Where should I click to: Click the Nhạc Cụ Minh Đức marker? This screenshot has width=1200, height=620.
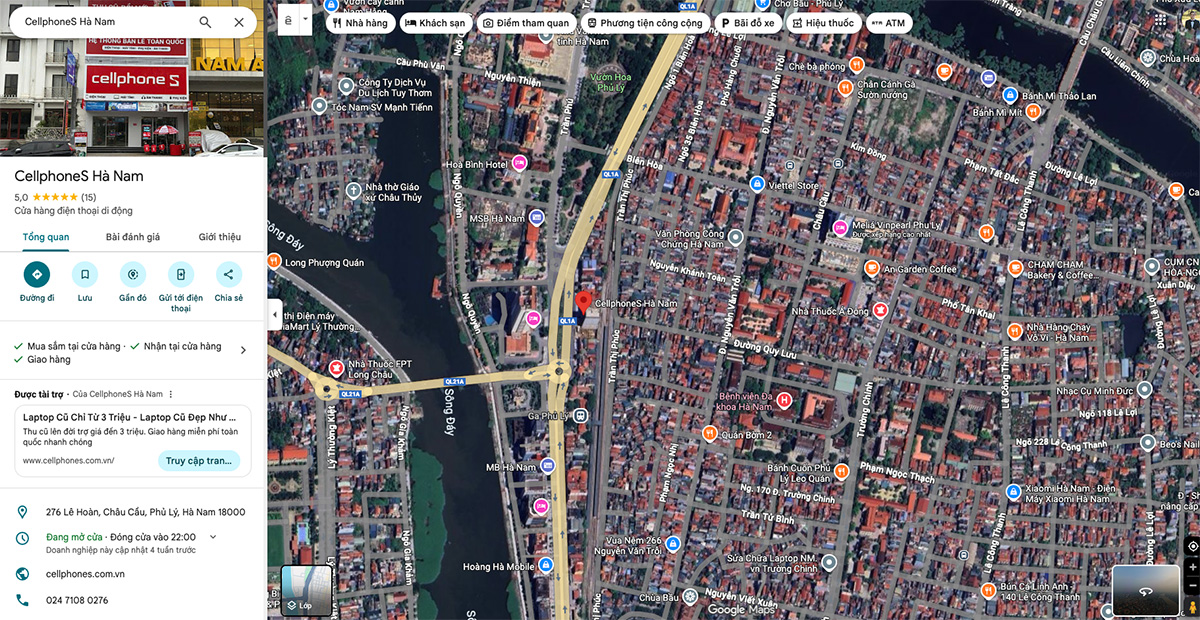point(1144,389)
